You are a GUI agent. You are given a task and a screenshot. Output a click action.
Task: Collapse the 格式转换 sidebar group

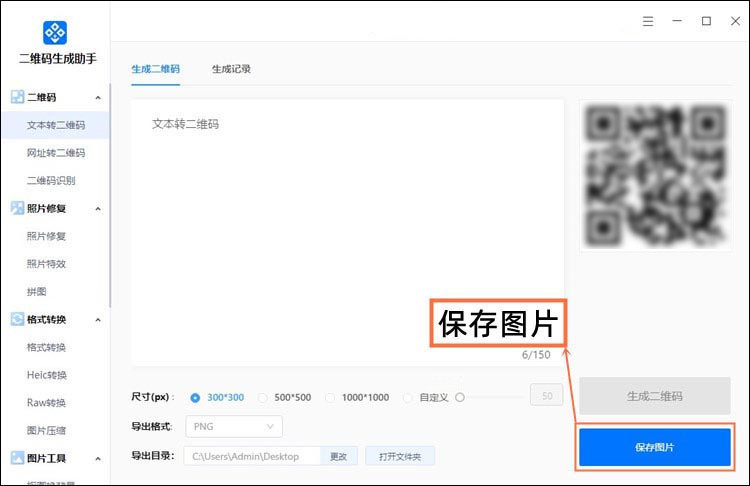98,320
